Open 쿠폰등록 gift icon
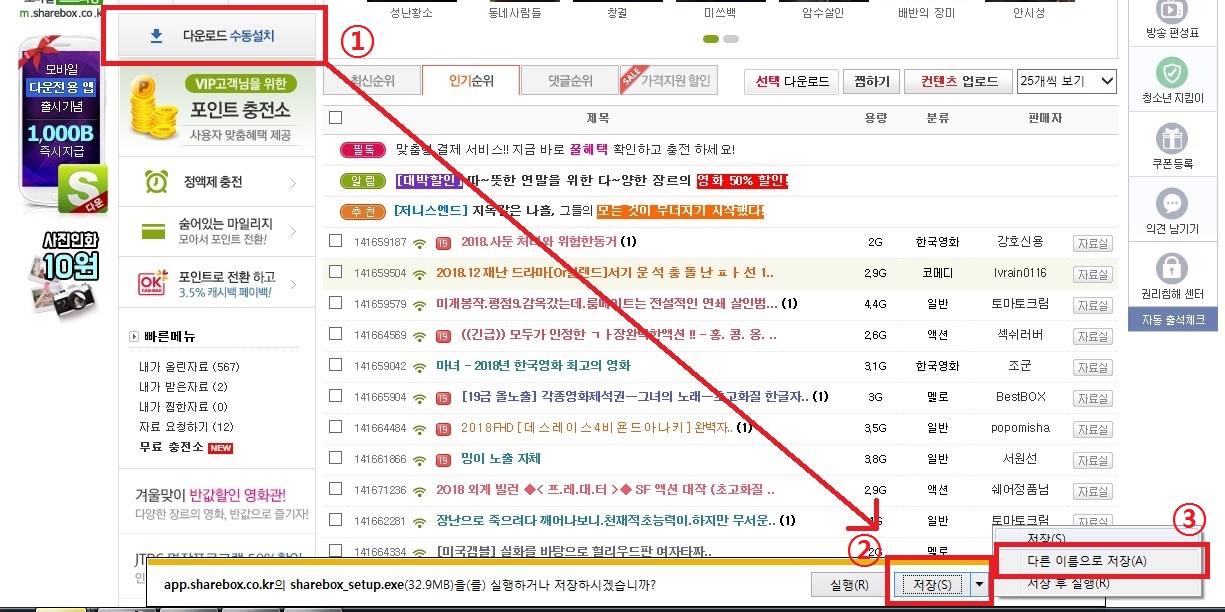Image resolution: width=1225 pixels, height=612 pixels. click(x=1171, y=137)
